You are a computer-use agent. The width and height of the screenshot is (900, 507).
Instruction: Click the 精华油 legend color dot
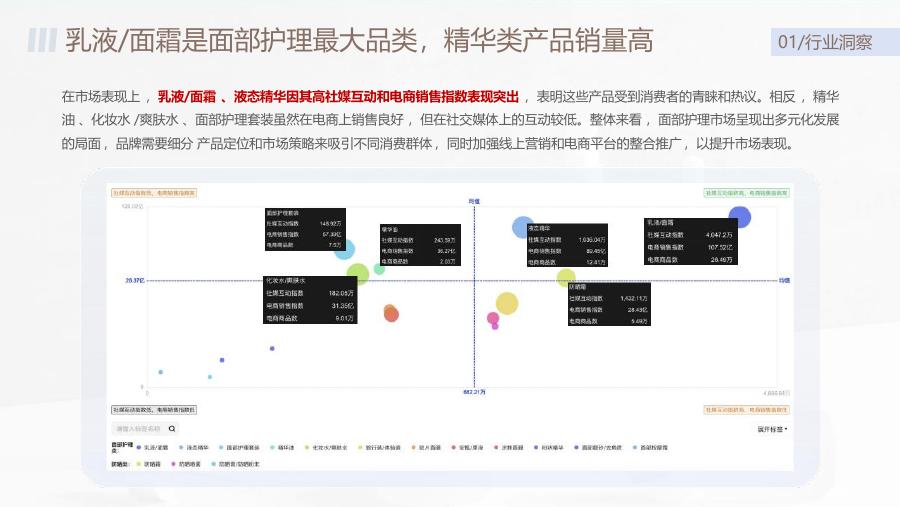click(273, 447)
